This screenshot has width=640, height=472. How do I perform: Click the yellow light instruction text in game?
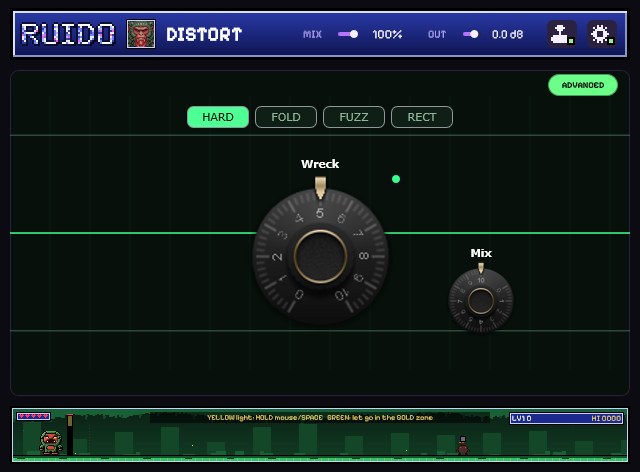(320, 418)
